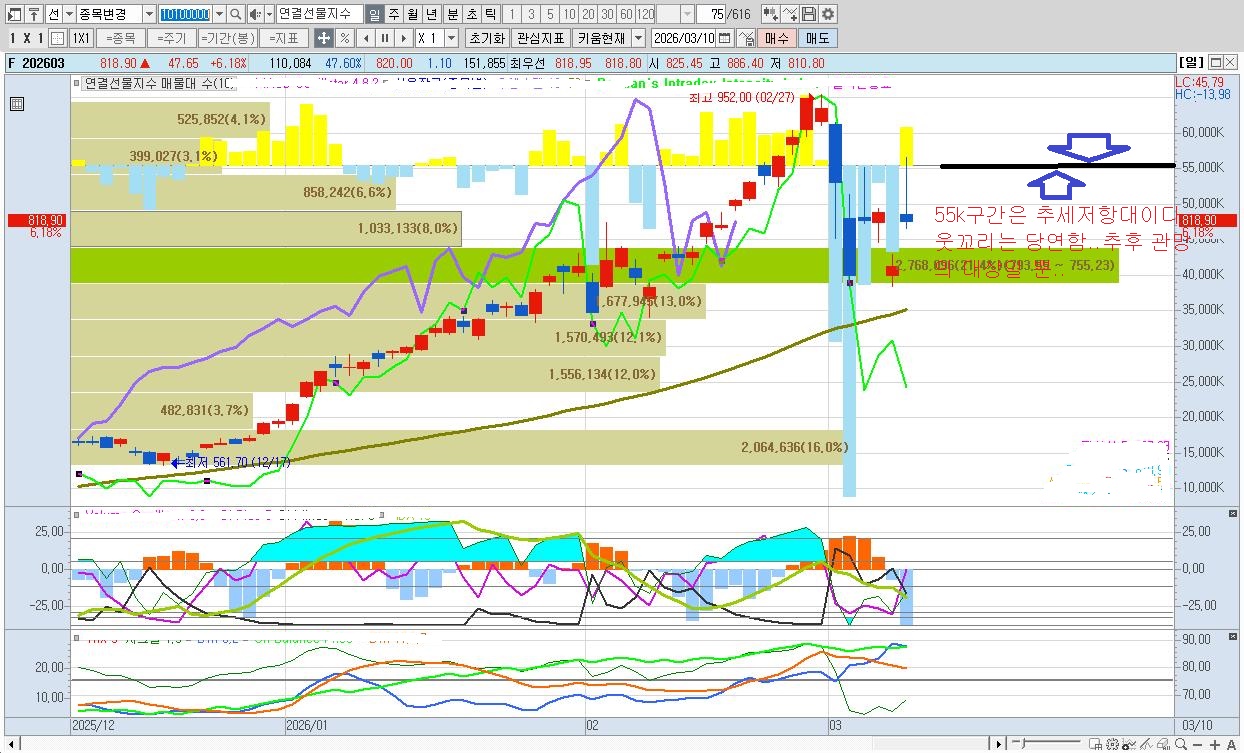Open the calendar date picker icon

pyautogui.click(x=724, y=38)
